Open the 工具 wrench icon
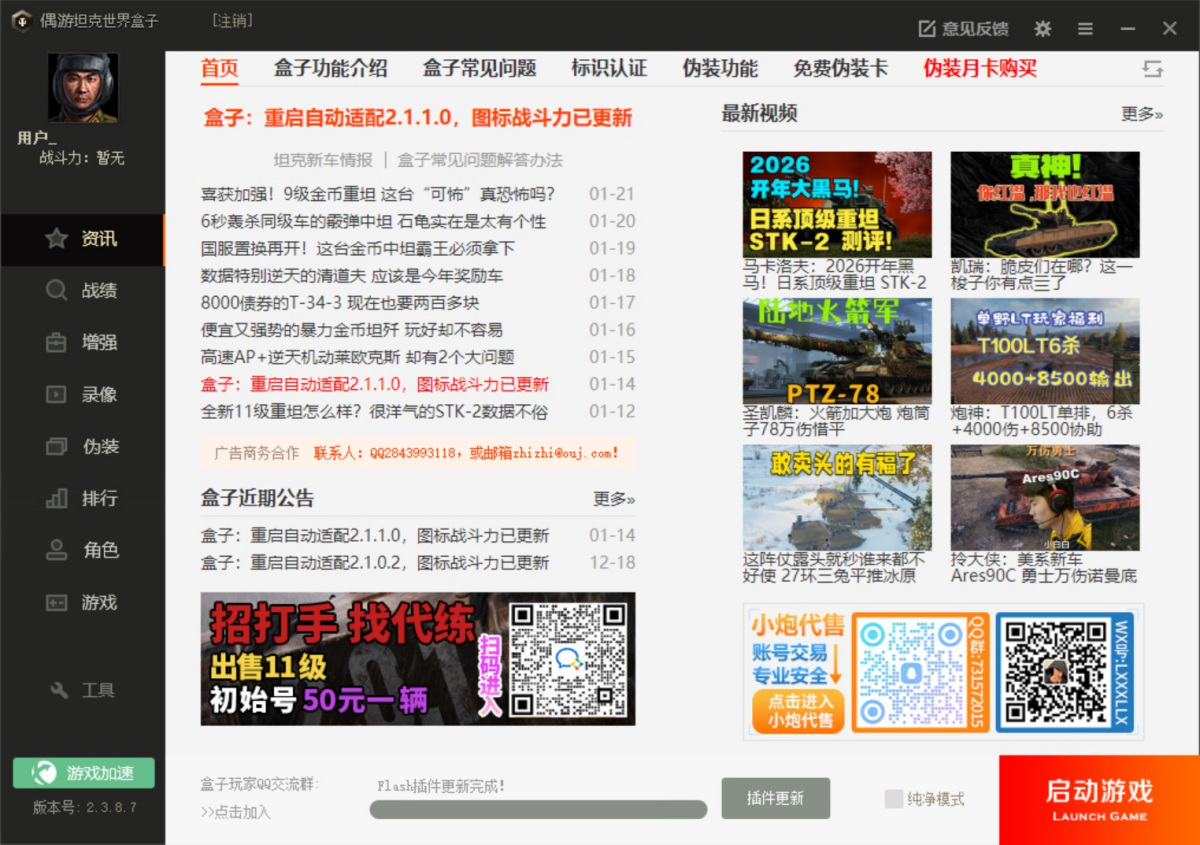Viewport: 1200px width, 845px height. pos(59,690)
